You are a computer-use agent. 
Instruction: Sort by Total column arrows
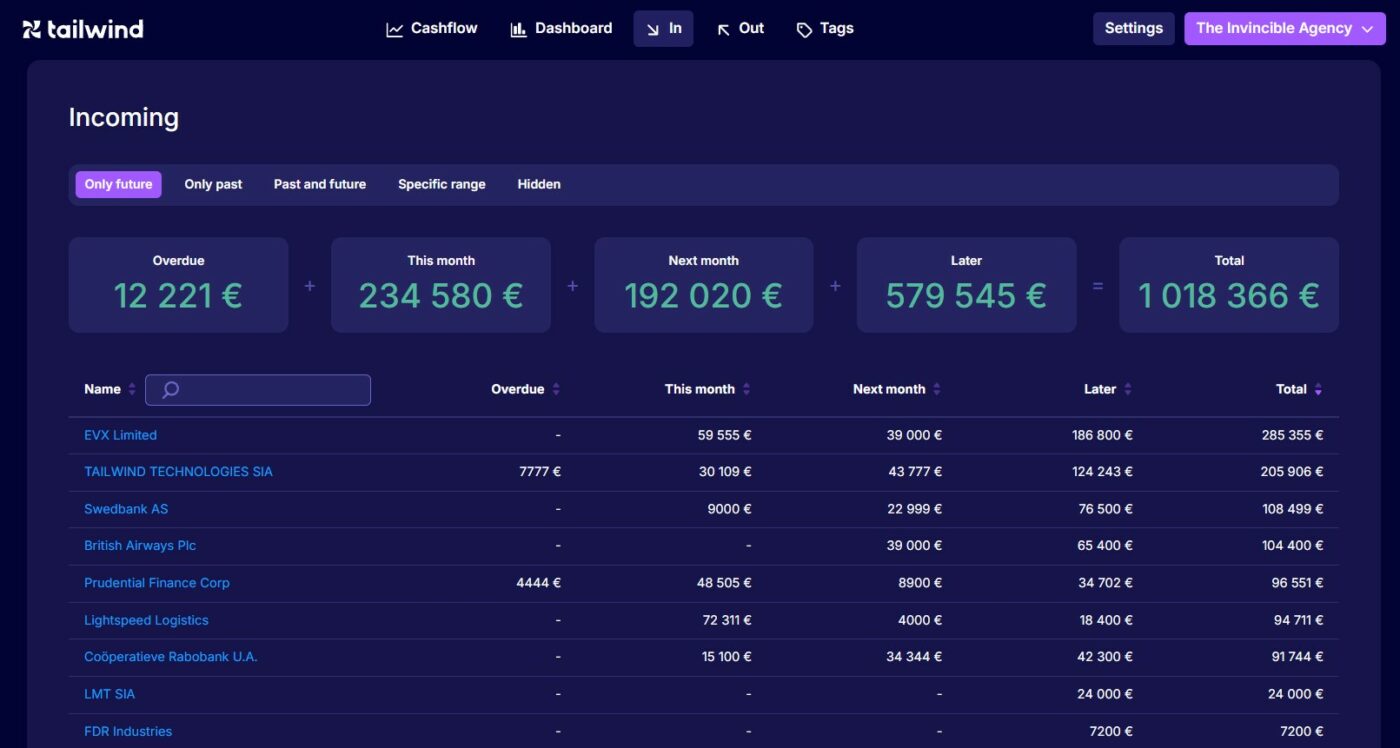tap(1318, 390)
